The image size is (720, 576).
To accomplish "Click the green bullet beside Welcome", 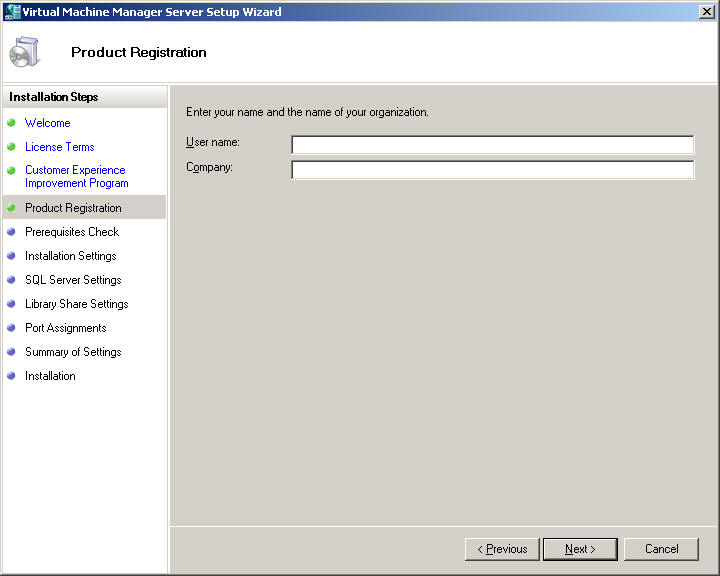I will [11, 123].
